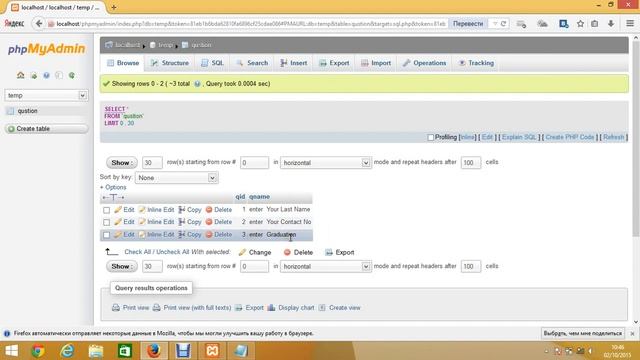Reload page using browser refresh icon
The width and height of the screenshot is (640, 360).
coord(503,24)
